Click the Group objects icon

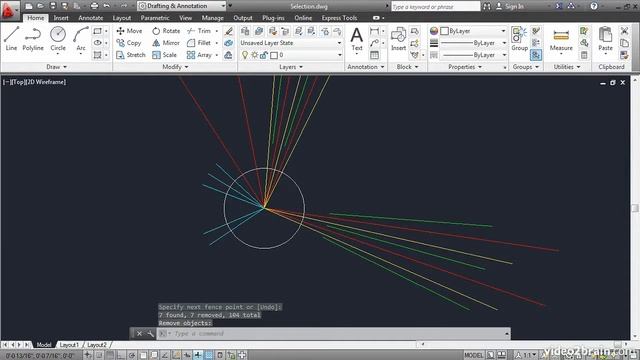(x=519, y=39)
